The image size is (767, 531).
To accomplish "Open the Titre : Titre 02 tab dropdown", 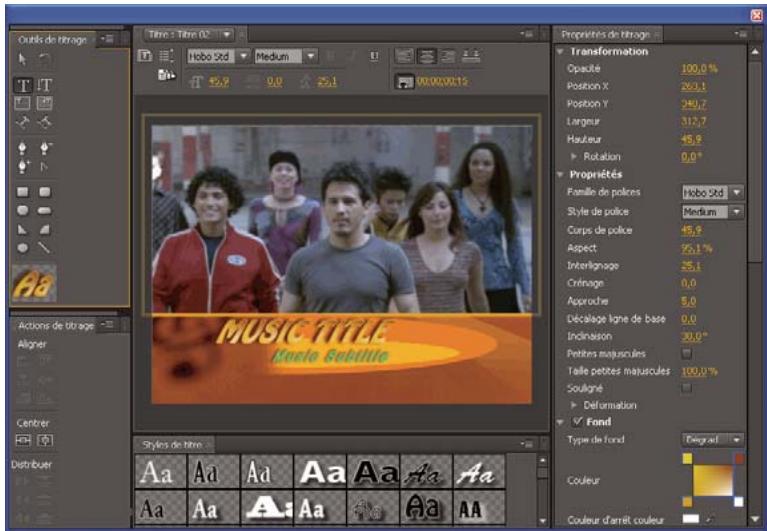I will point(226,35).
